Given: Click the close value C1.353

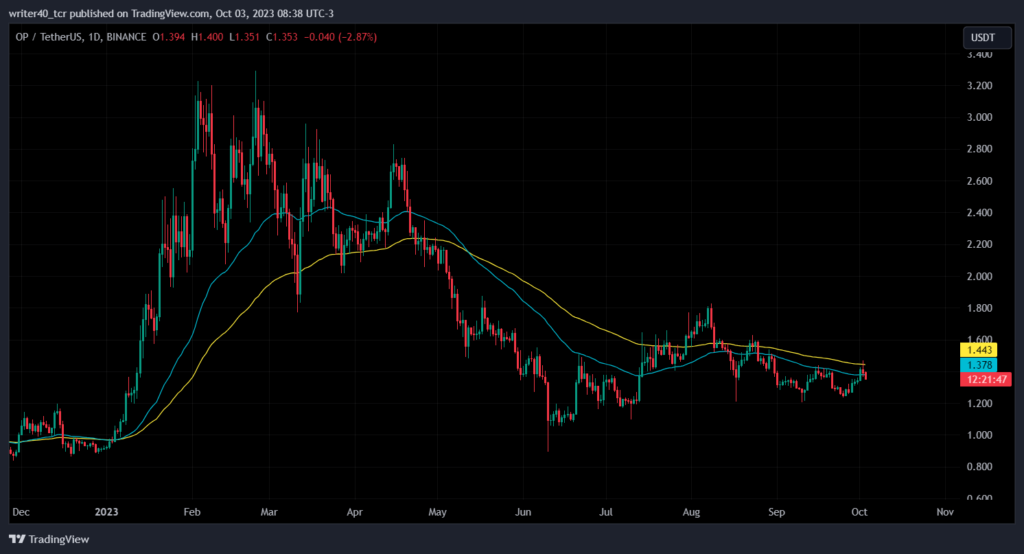Looking at the screenshot, I should (x=282, y=37).
